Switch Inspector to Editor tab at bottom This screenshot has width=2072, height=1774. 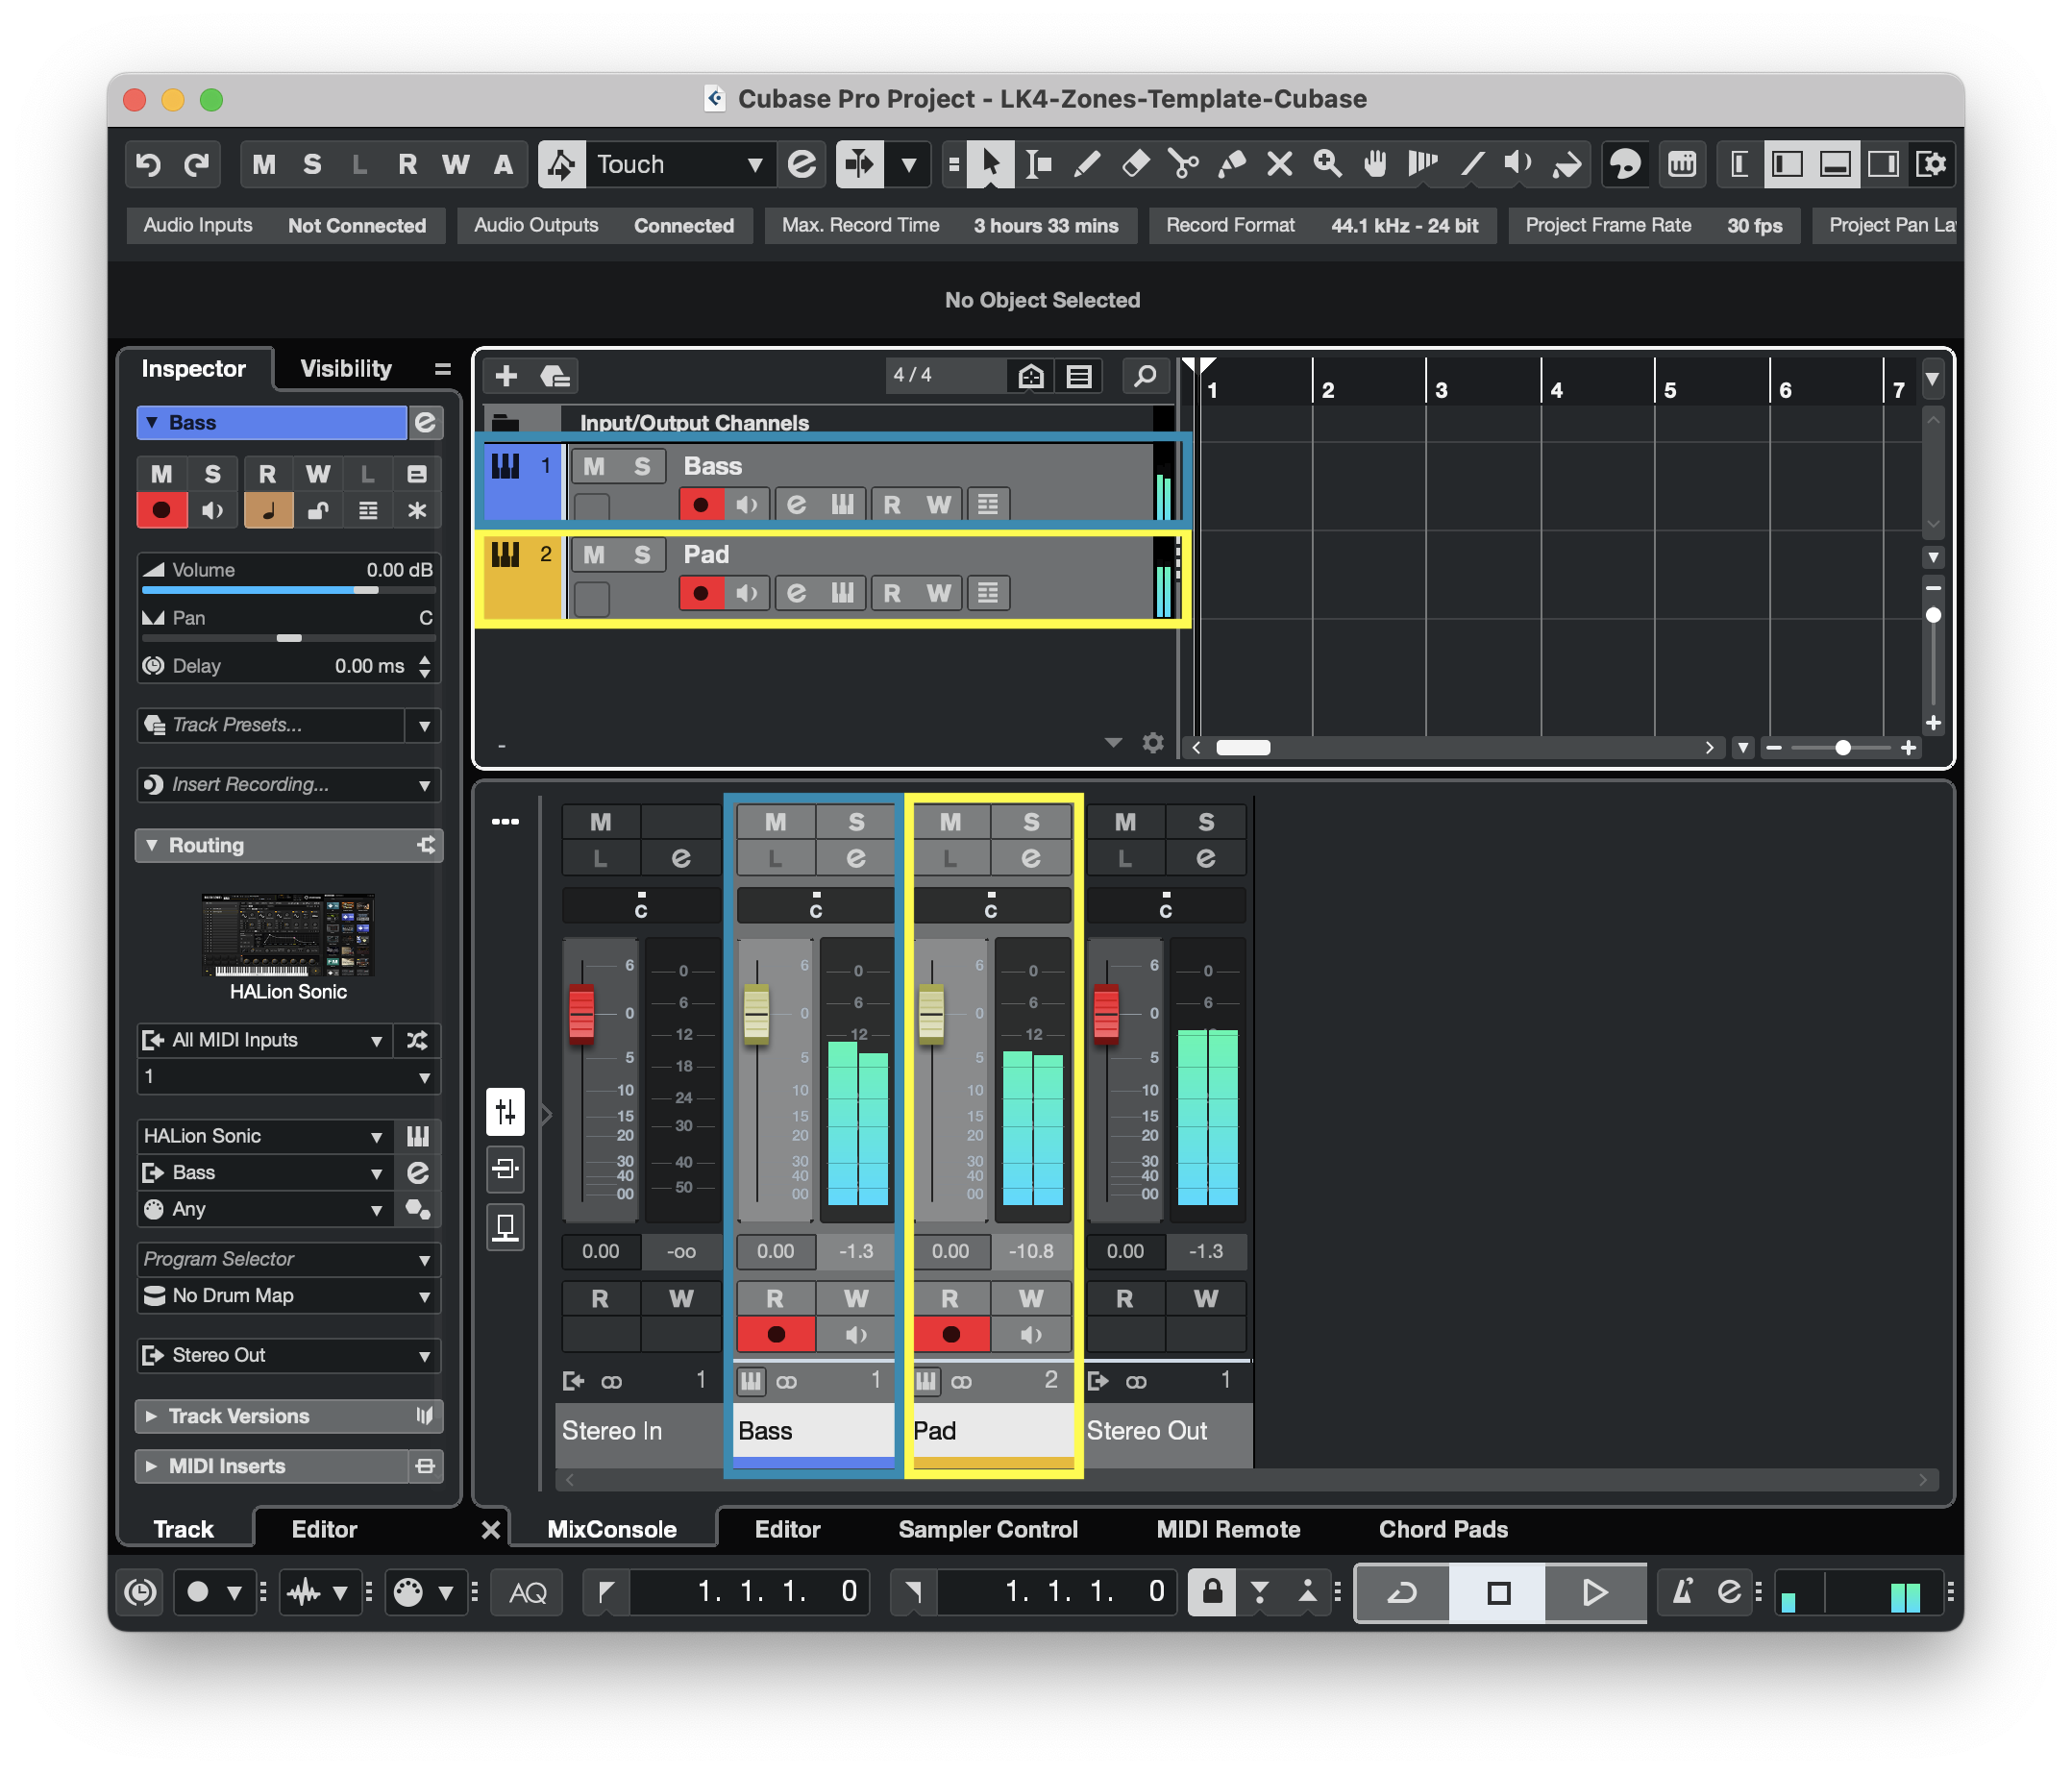point(324,1530)
